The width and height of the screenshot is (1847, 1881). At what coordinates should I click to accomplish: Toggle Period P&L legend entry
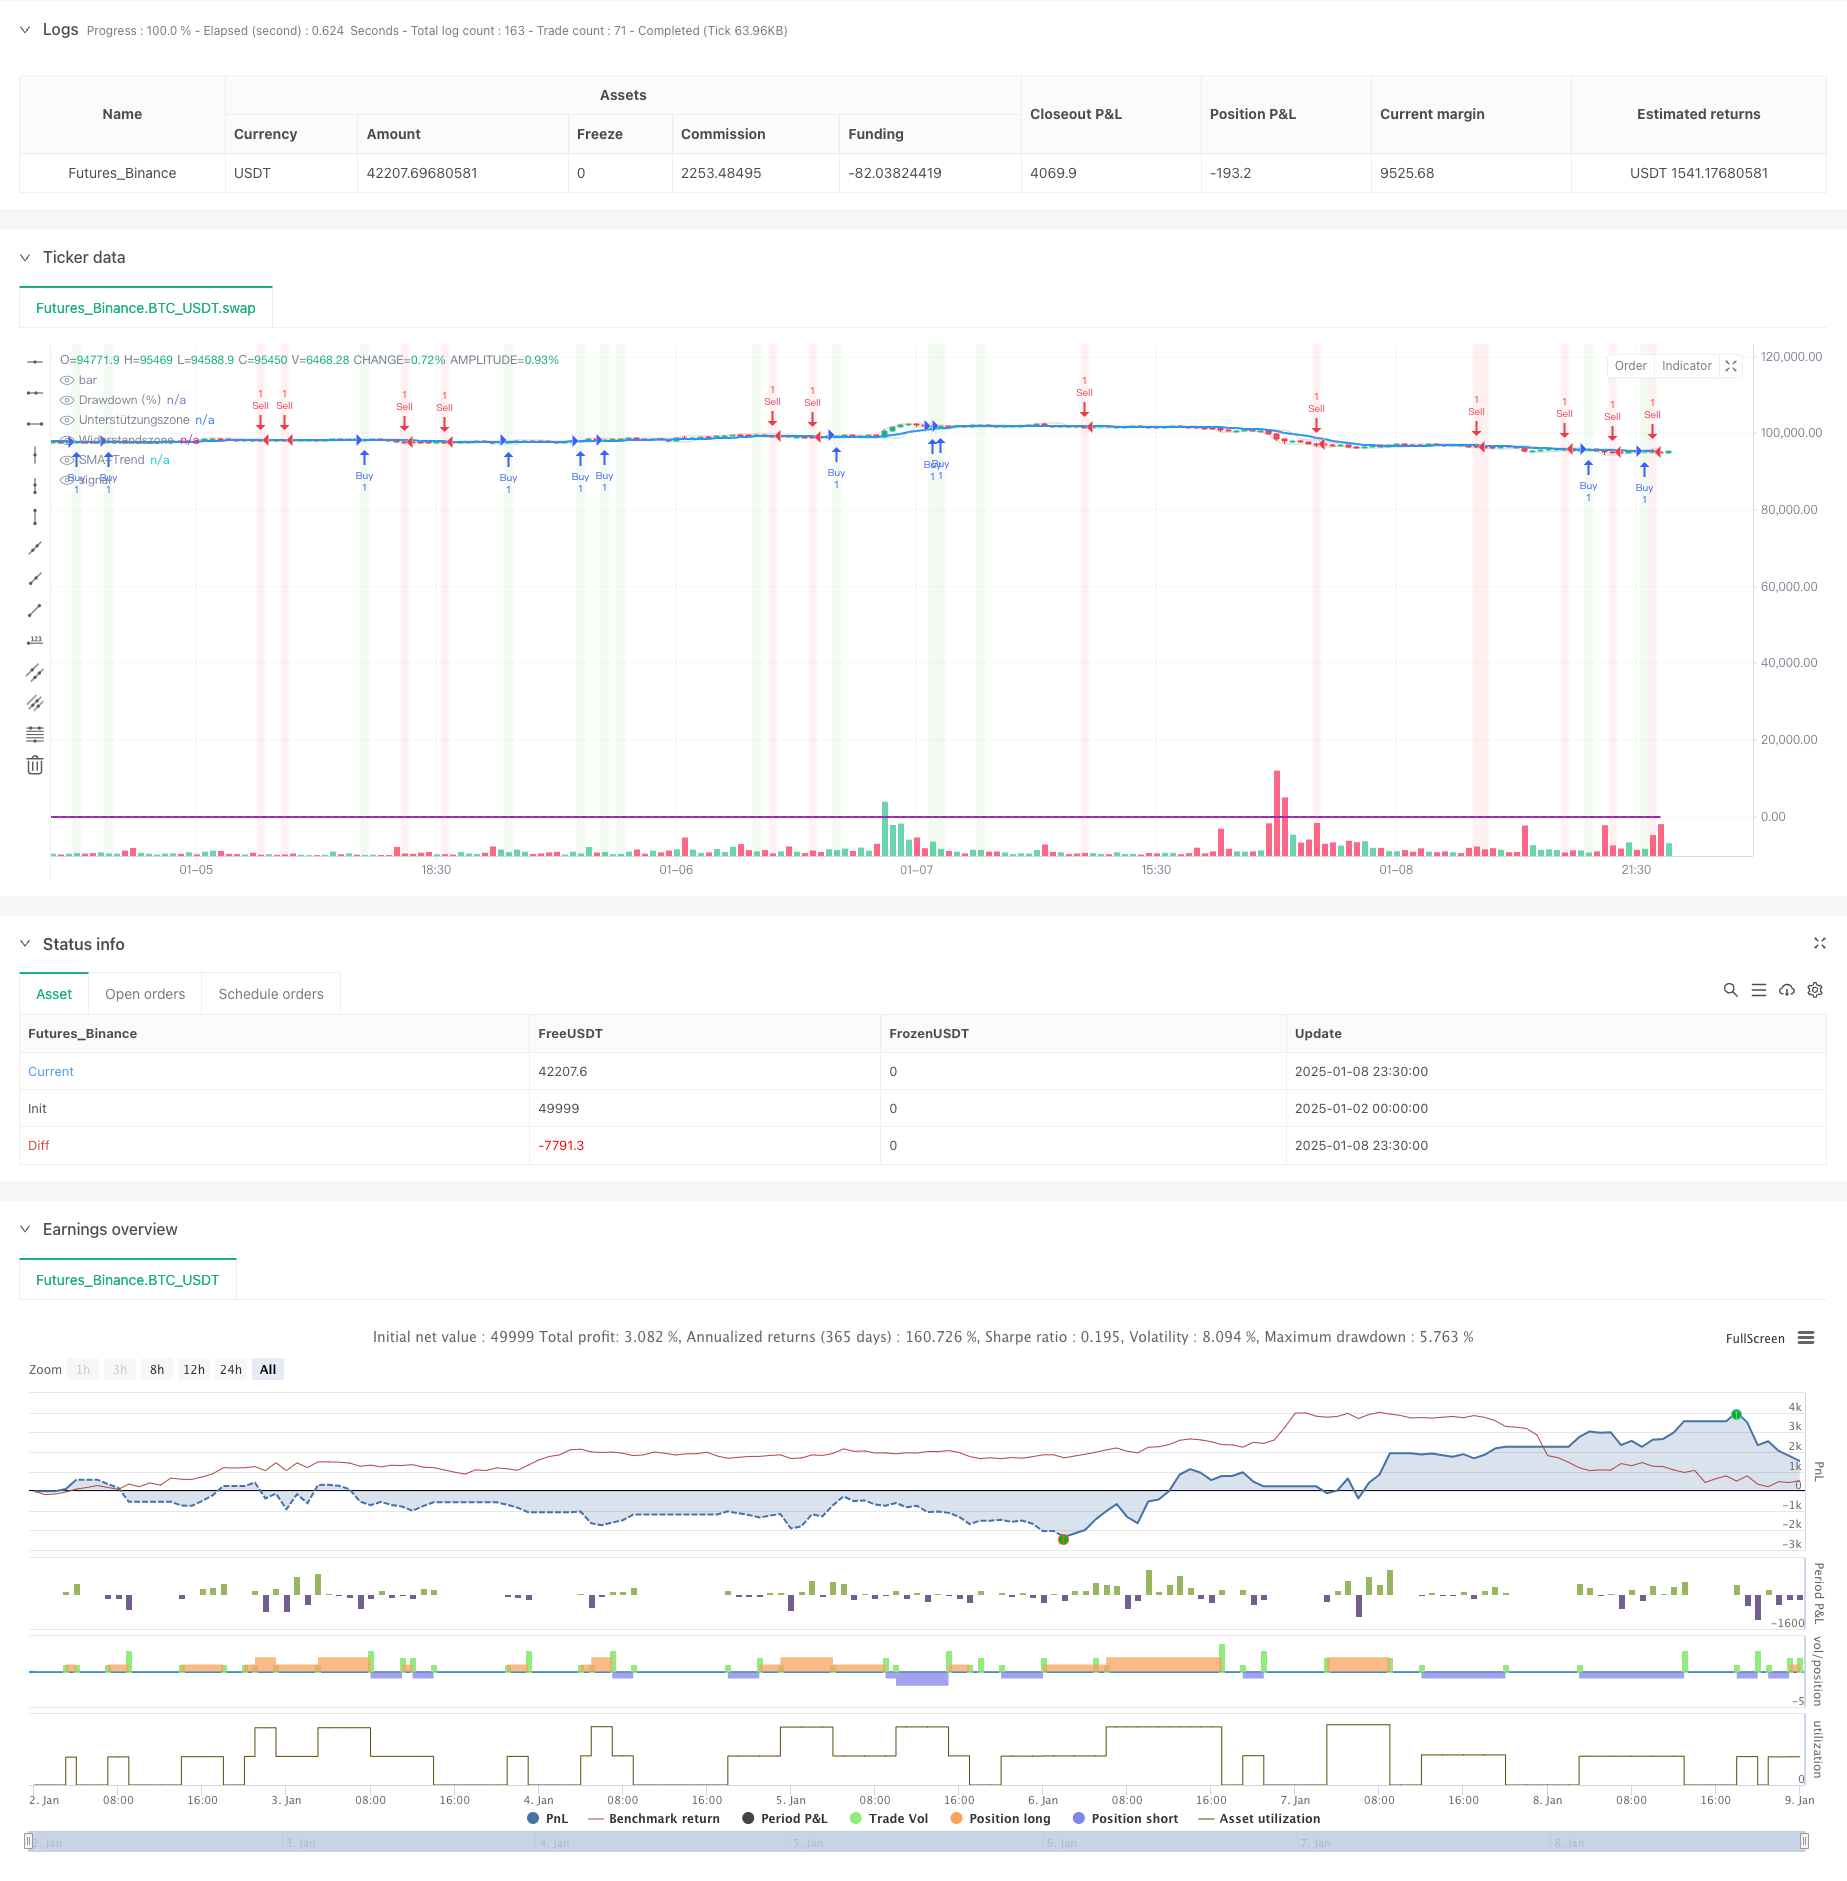(x=785, y=1818)
